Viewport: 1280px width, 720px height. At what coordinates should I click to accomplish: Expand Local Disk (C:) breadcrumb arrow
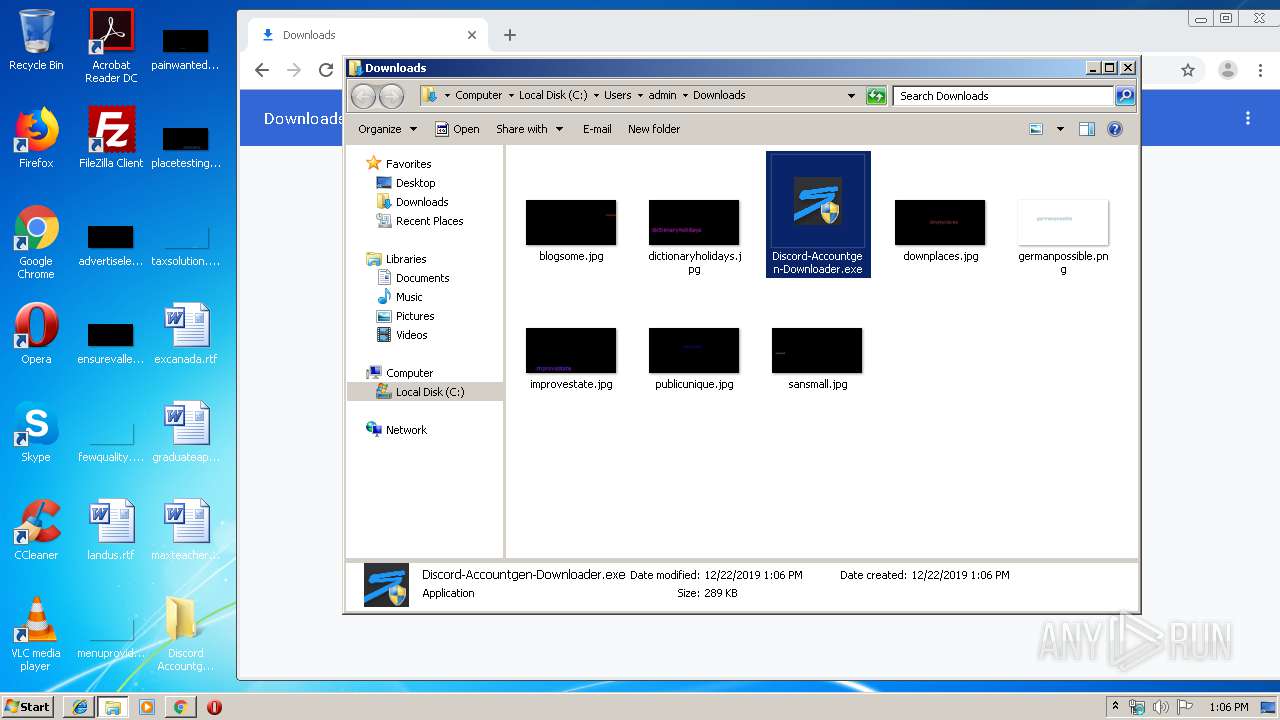(595, 96)
